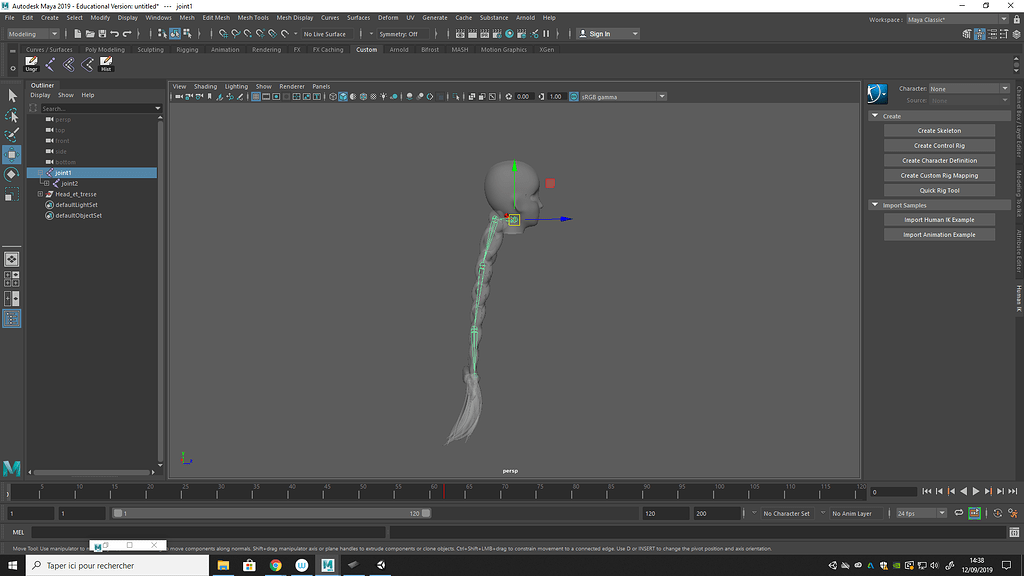Activate the Lasso selection tool
The width and height of the screenshot is (1024, 576).
[13, 115]
